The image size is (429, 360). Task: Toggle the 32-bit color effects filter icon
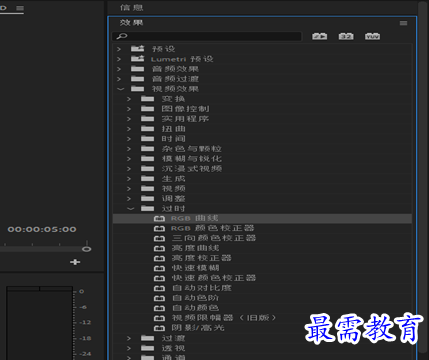(x=346, y=36)
